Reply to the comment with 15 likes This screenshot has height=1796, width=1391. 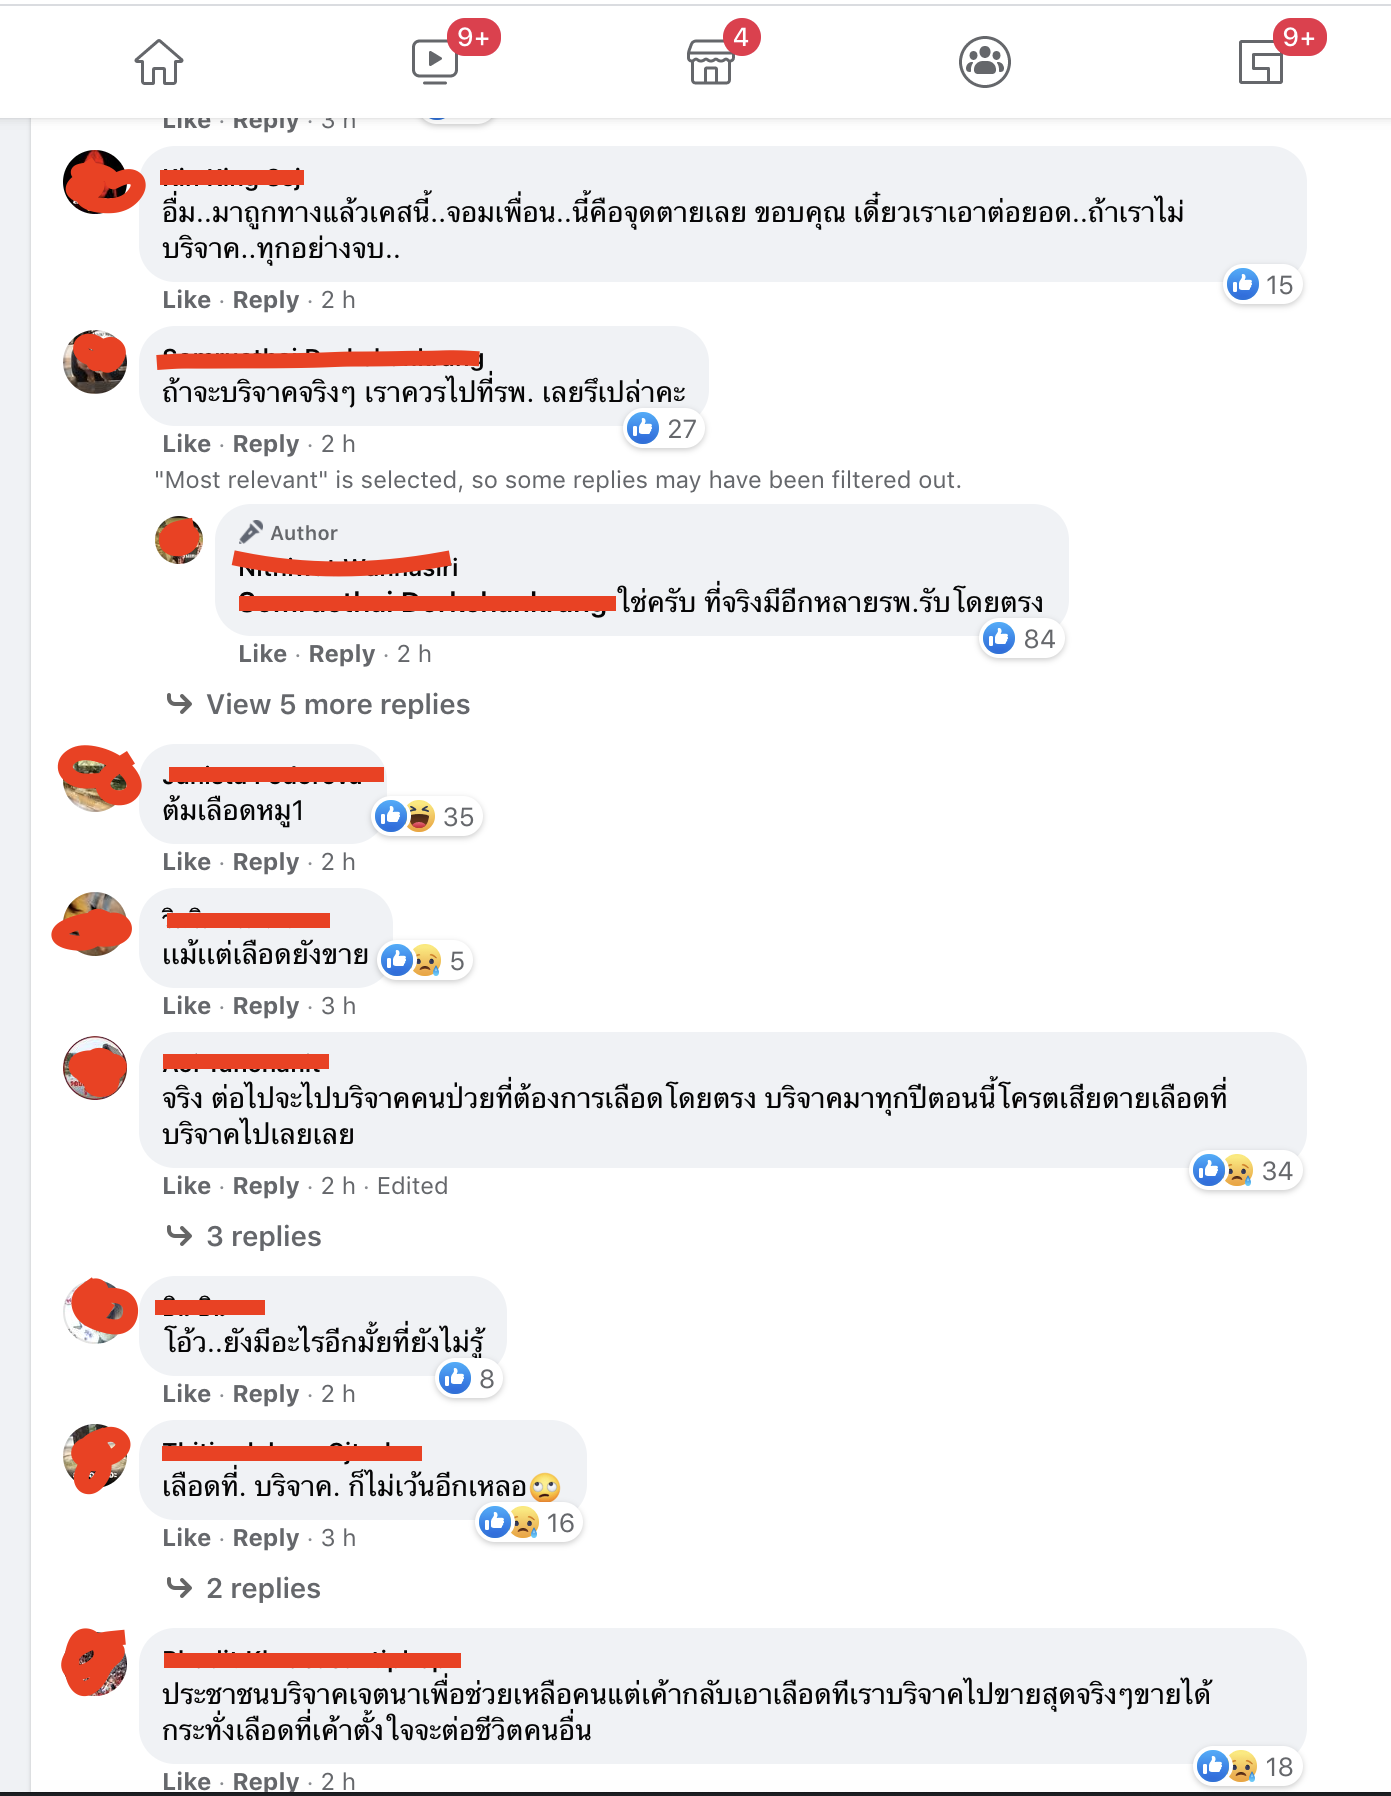pos(266,299)
